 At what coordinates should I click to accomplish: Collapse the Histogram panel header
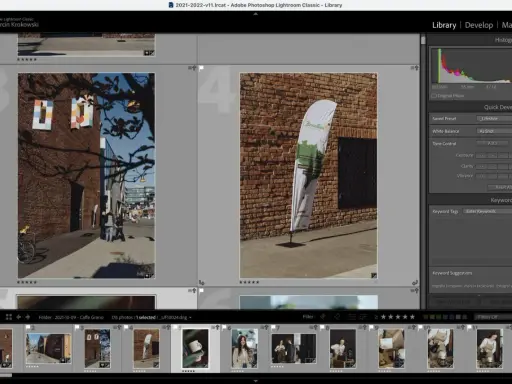471,40
